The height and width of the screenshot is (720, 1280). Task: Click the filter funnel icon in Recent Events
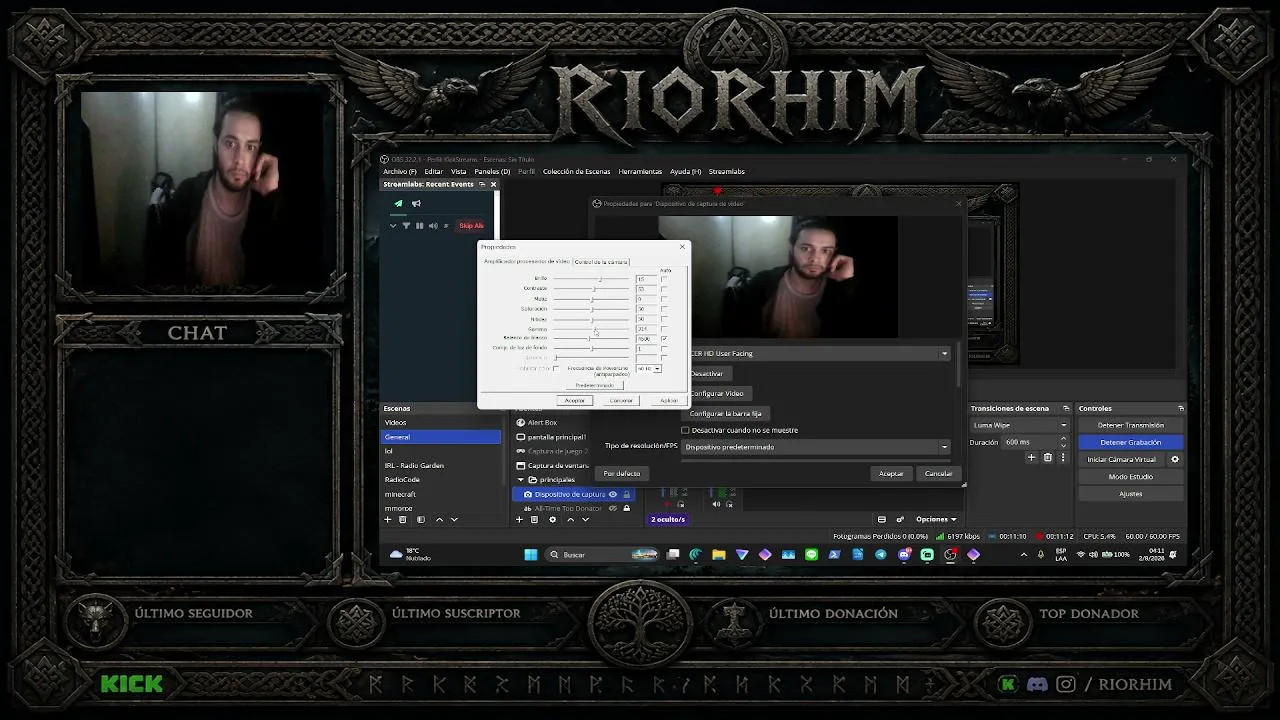click(405, 226)
